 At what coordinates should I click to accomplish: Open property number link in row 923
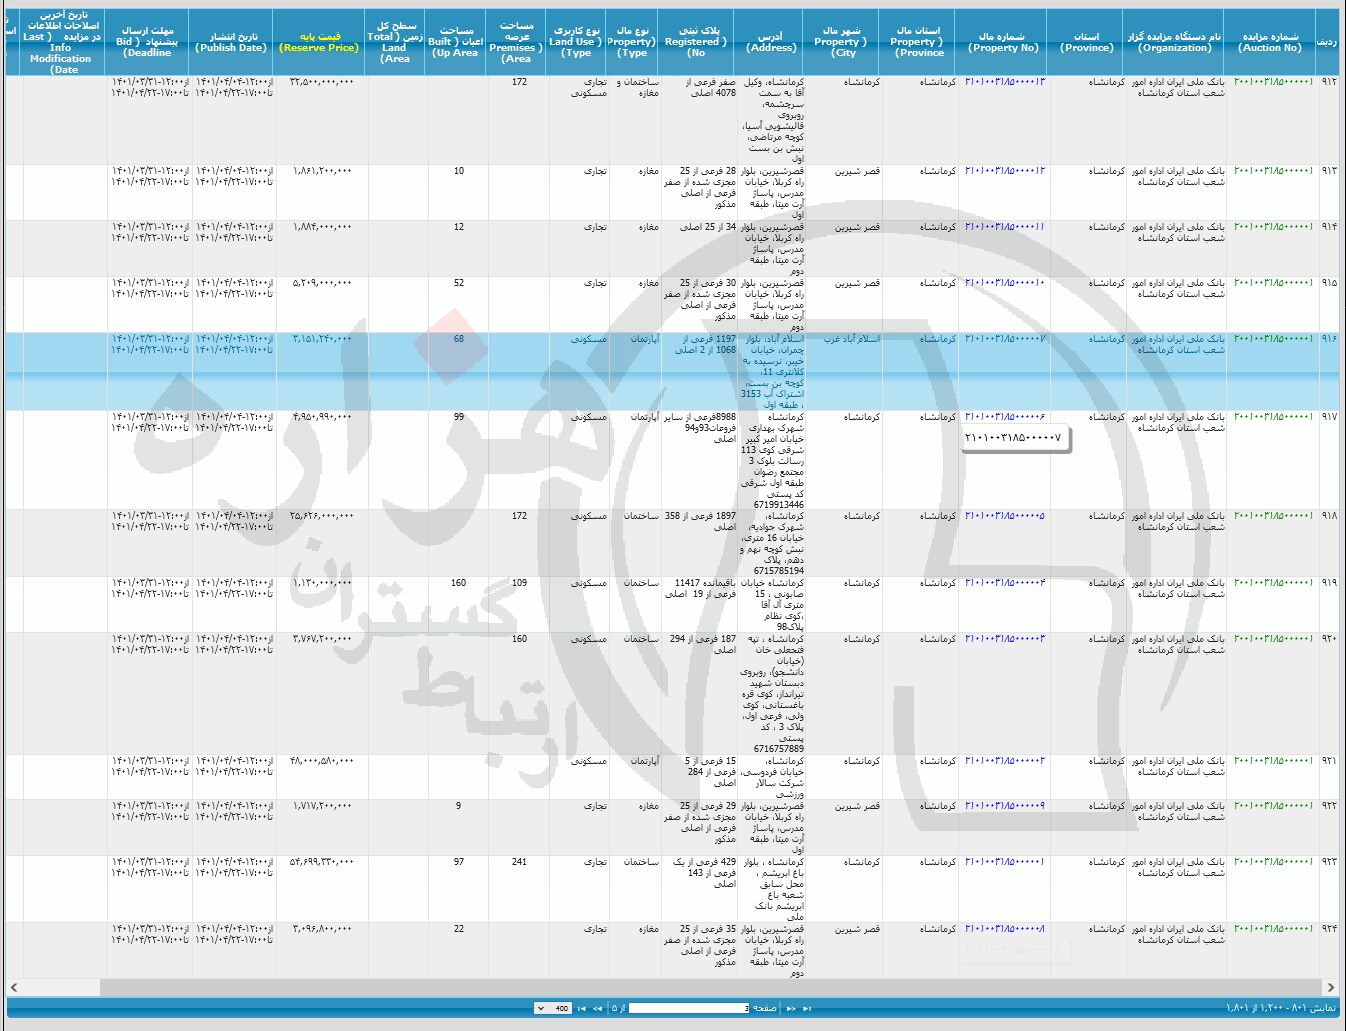coord(1004,862)
